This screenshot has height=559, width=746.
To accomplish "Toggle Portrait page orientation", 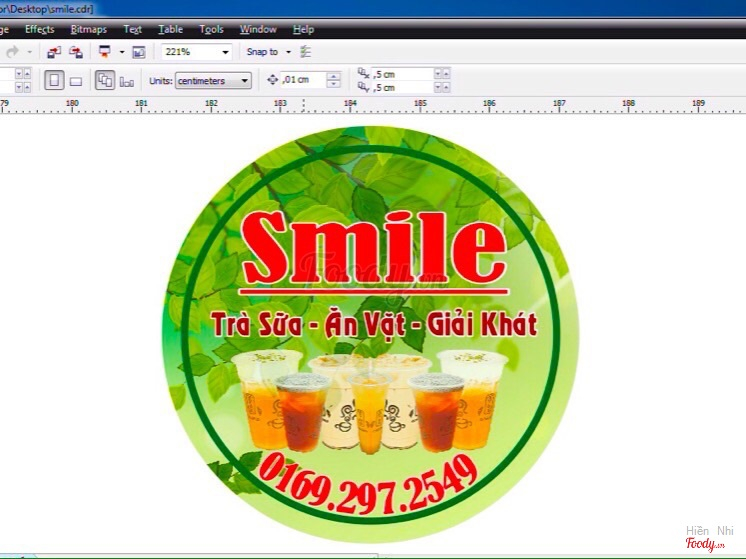I will (x=54, y=81).
